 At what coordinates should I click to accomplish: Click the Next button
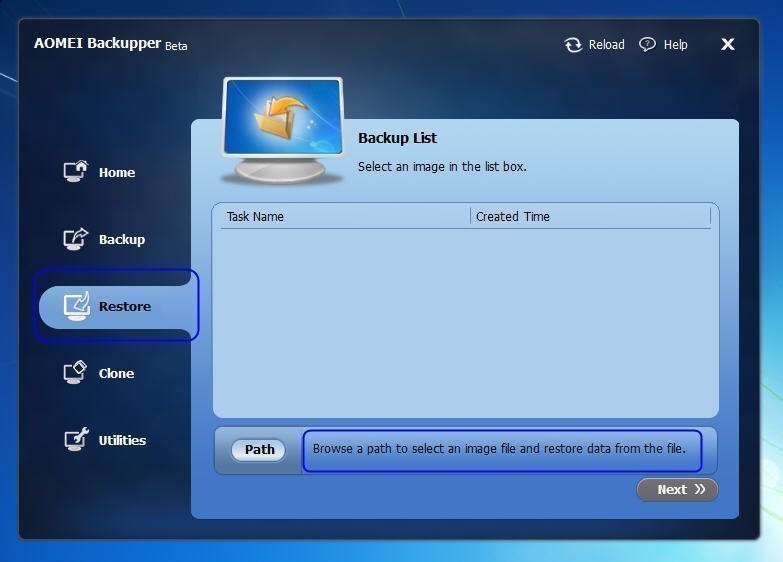pyautogui.click(x=678, y=490)
